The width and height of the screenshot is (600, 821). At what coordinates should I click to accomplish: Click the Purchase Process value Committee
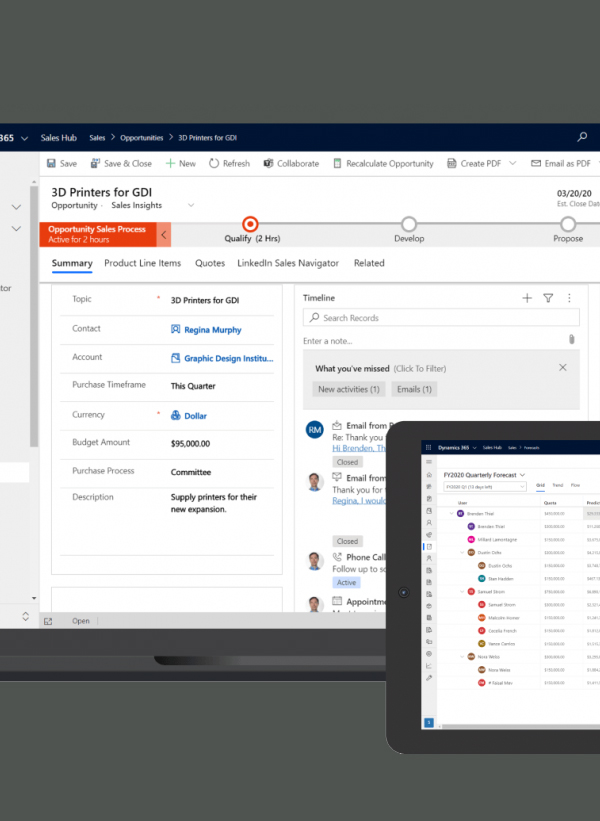coord(191,472)
